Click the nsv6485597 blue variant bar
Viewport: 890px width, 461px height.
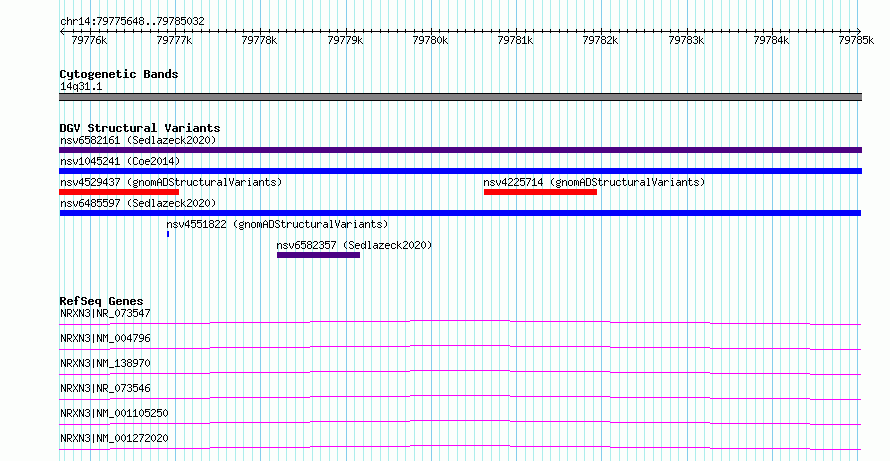(x=460, y=213)
